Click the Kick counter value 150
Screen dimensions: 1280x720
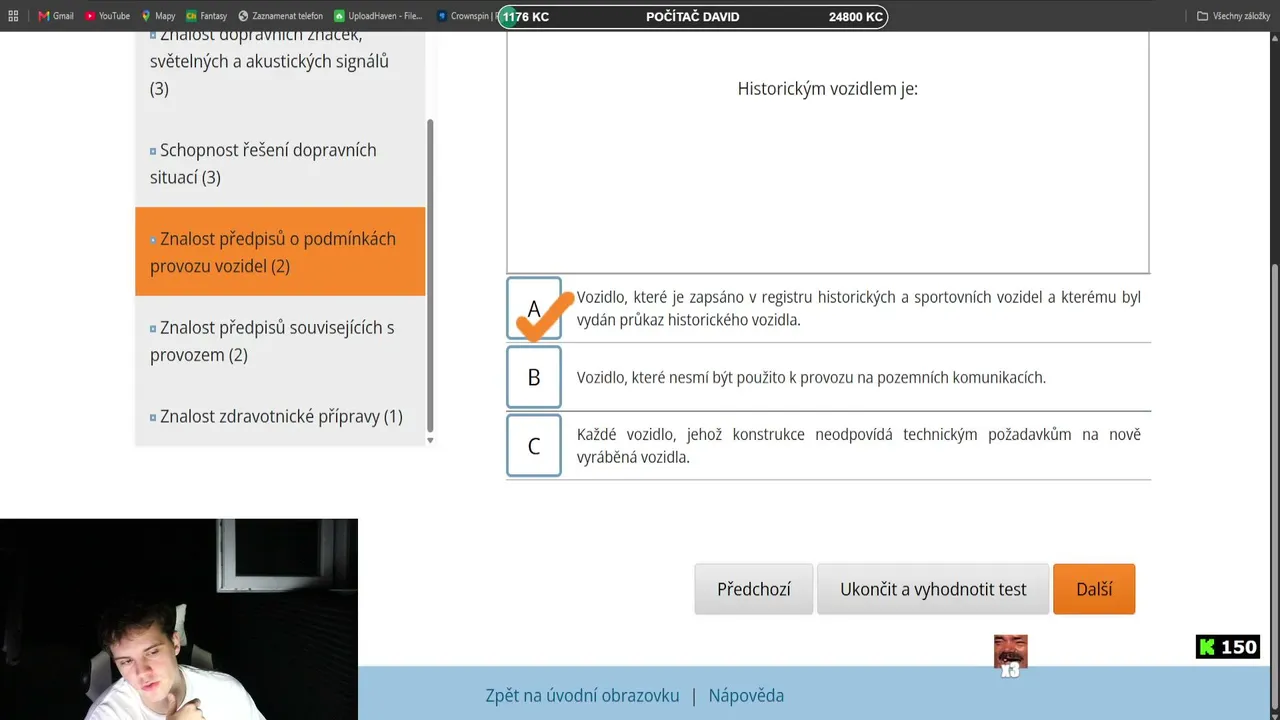1238,647
